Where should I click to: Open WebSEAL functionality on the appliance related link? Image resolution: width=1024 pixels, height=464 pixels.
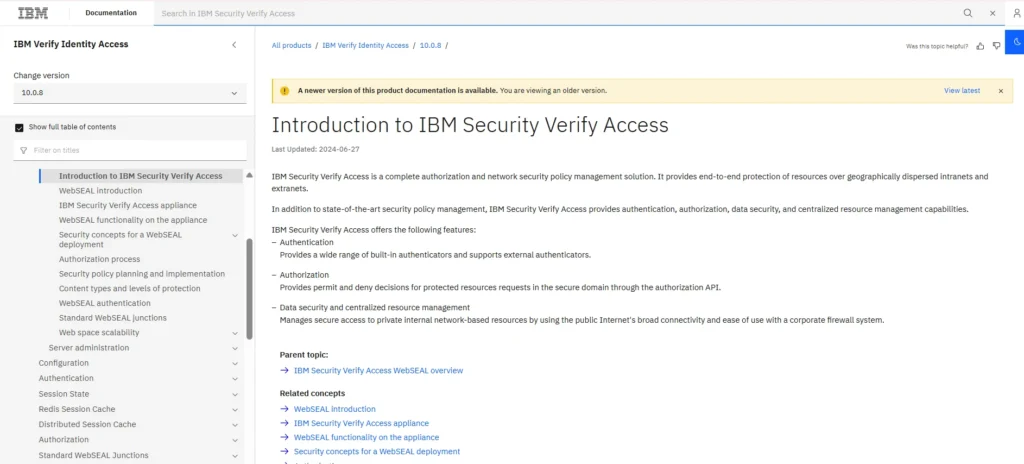click(x=366, y=437)
